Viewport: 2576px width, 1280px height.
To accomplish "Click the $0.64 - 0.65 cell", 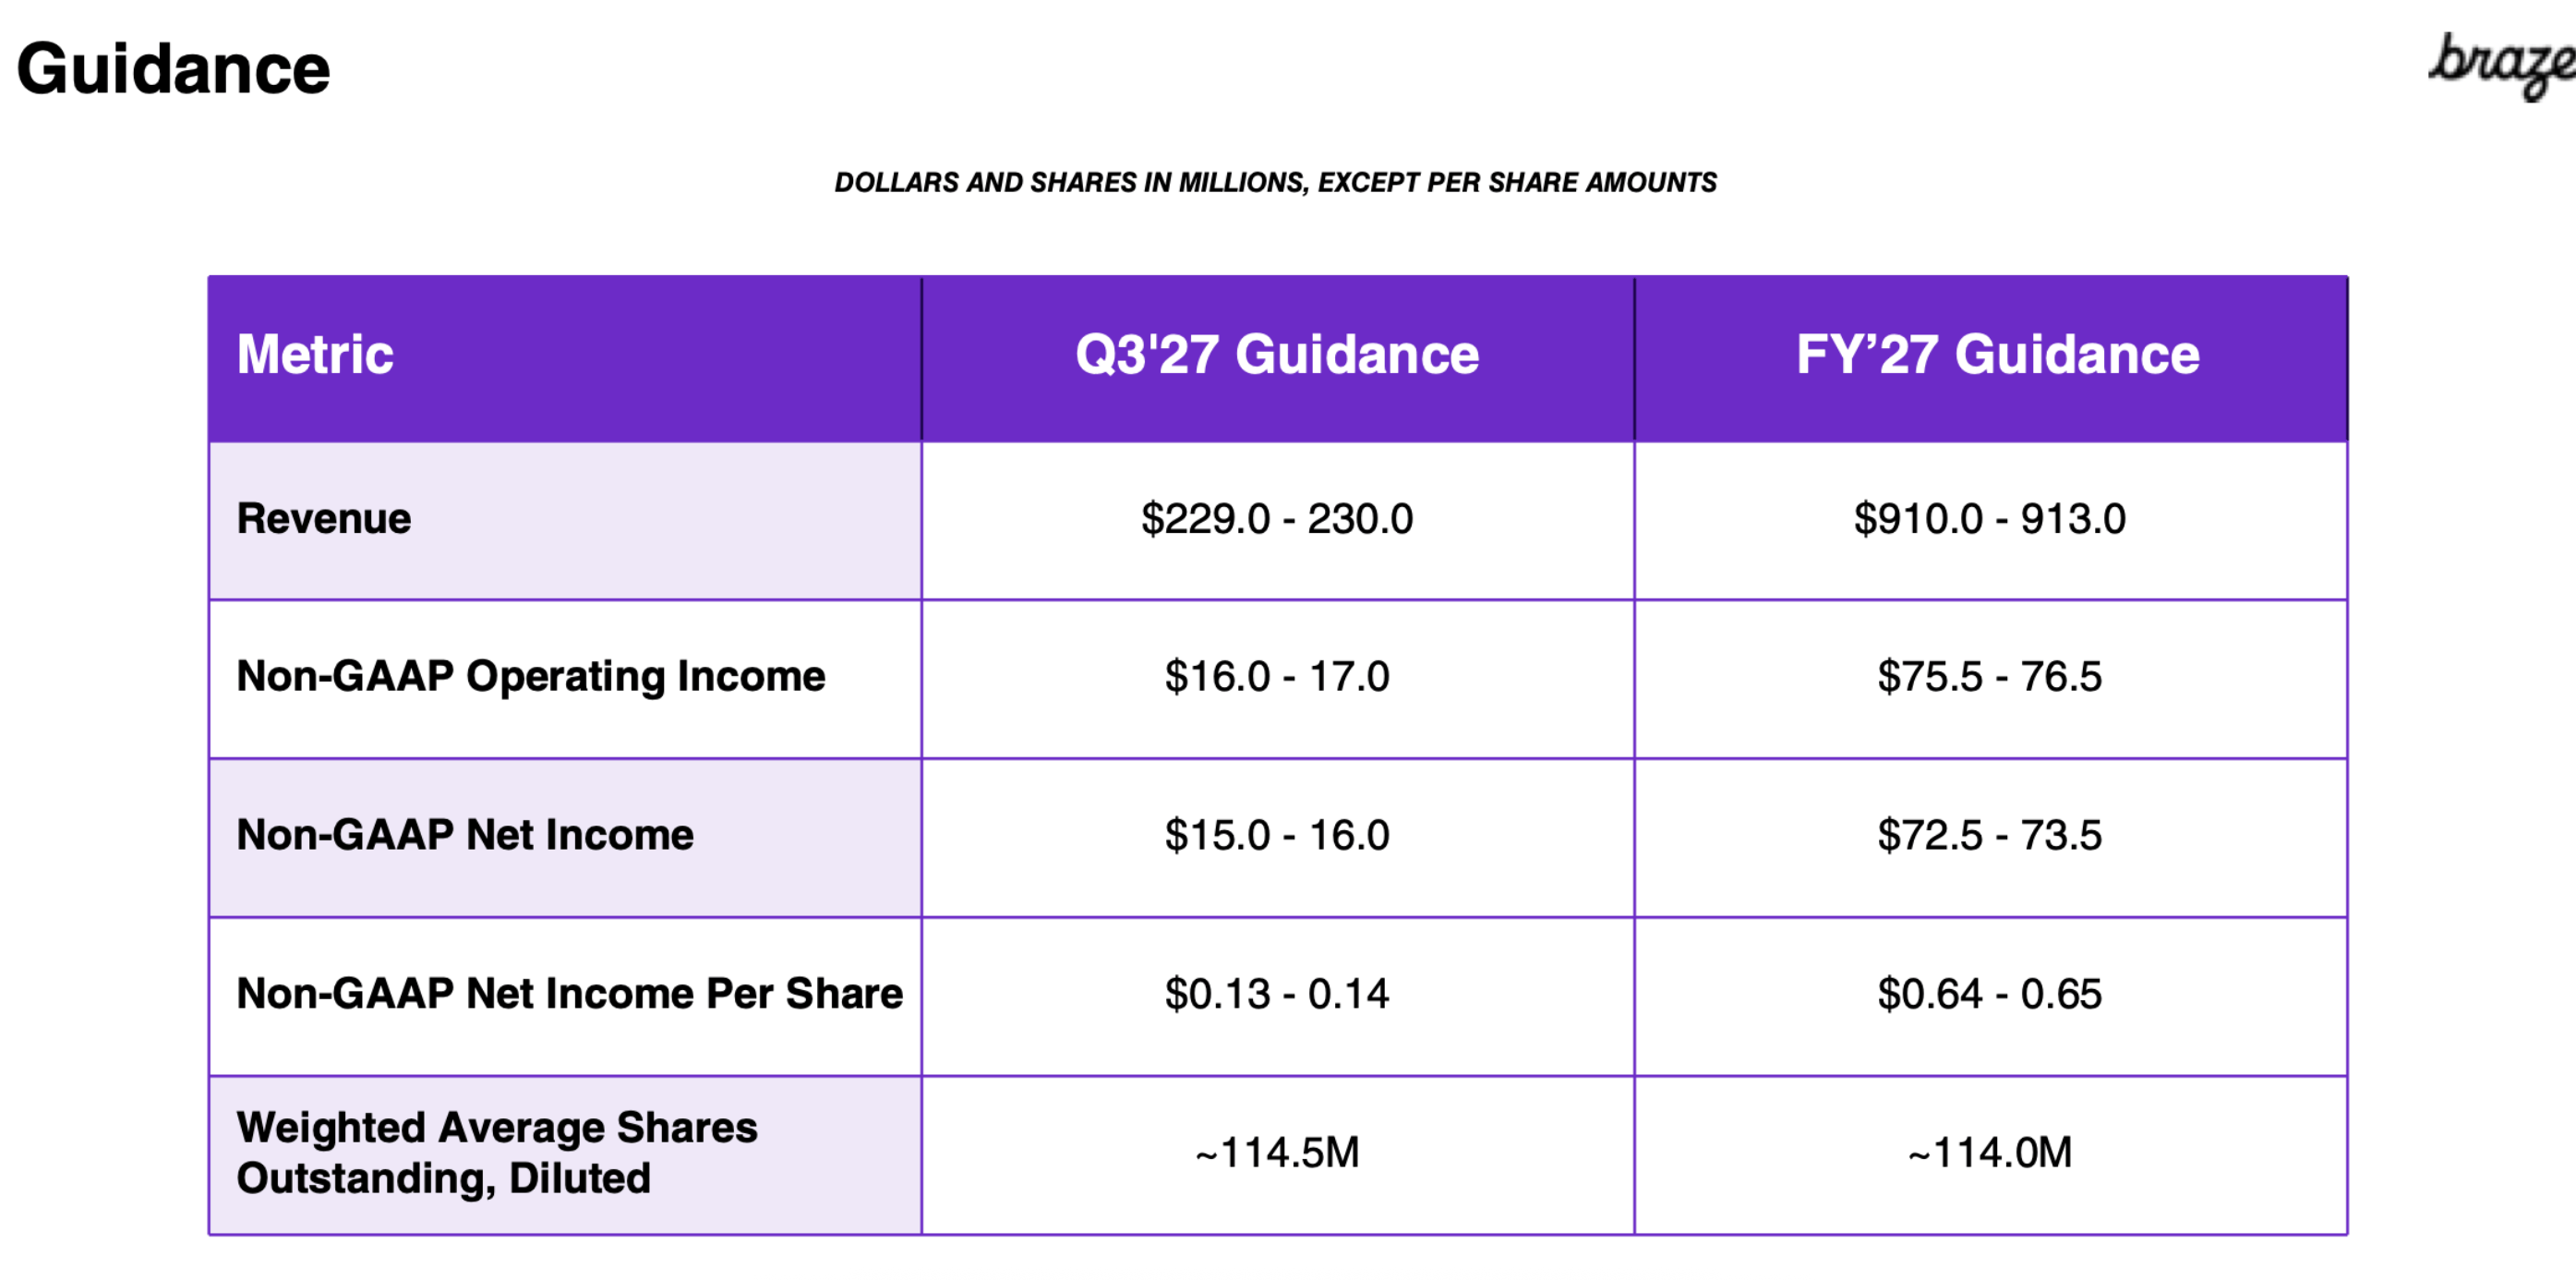I will click(x=1990, y=994).
